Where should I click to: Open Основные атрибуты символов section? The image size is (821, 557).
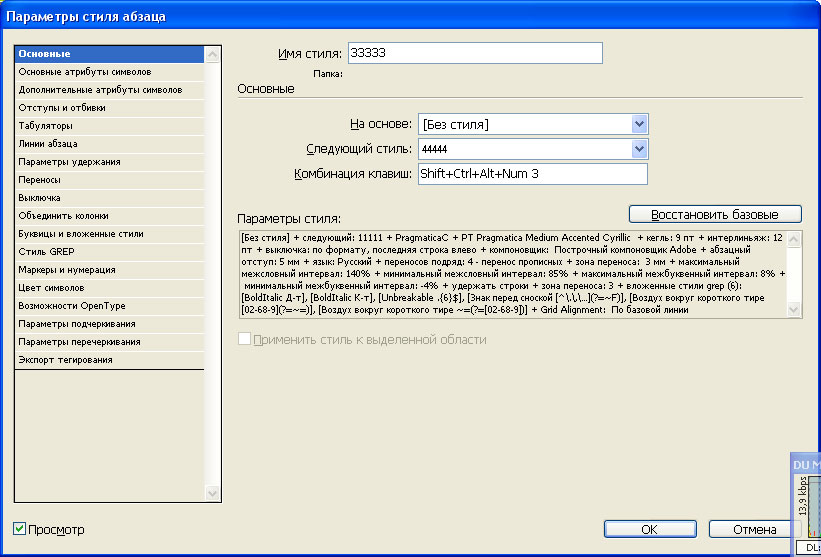click(109, 72)
